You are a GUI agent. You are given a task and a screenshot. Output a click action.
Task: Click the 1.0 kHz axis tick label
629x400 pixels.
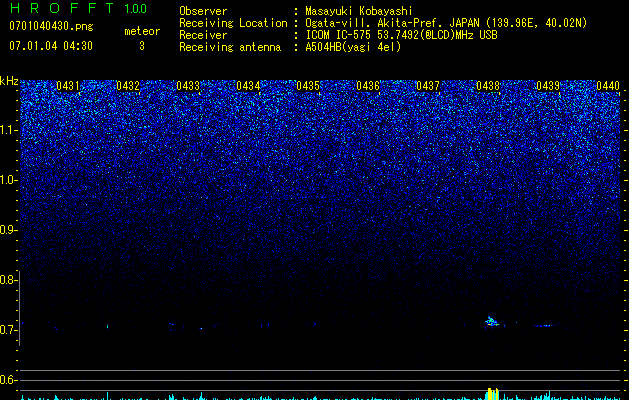(x=8, y=180)
